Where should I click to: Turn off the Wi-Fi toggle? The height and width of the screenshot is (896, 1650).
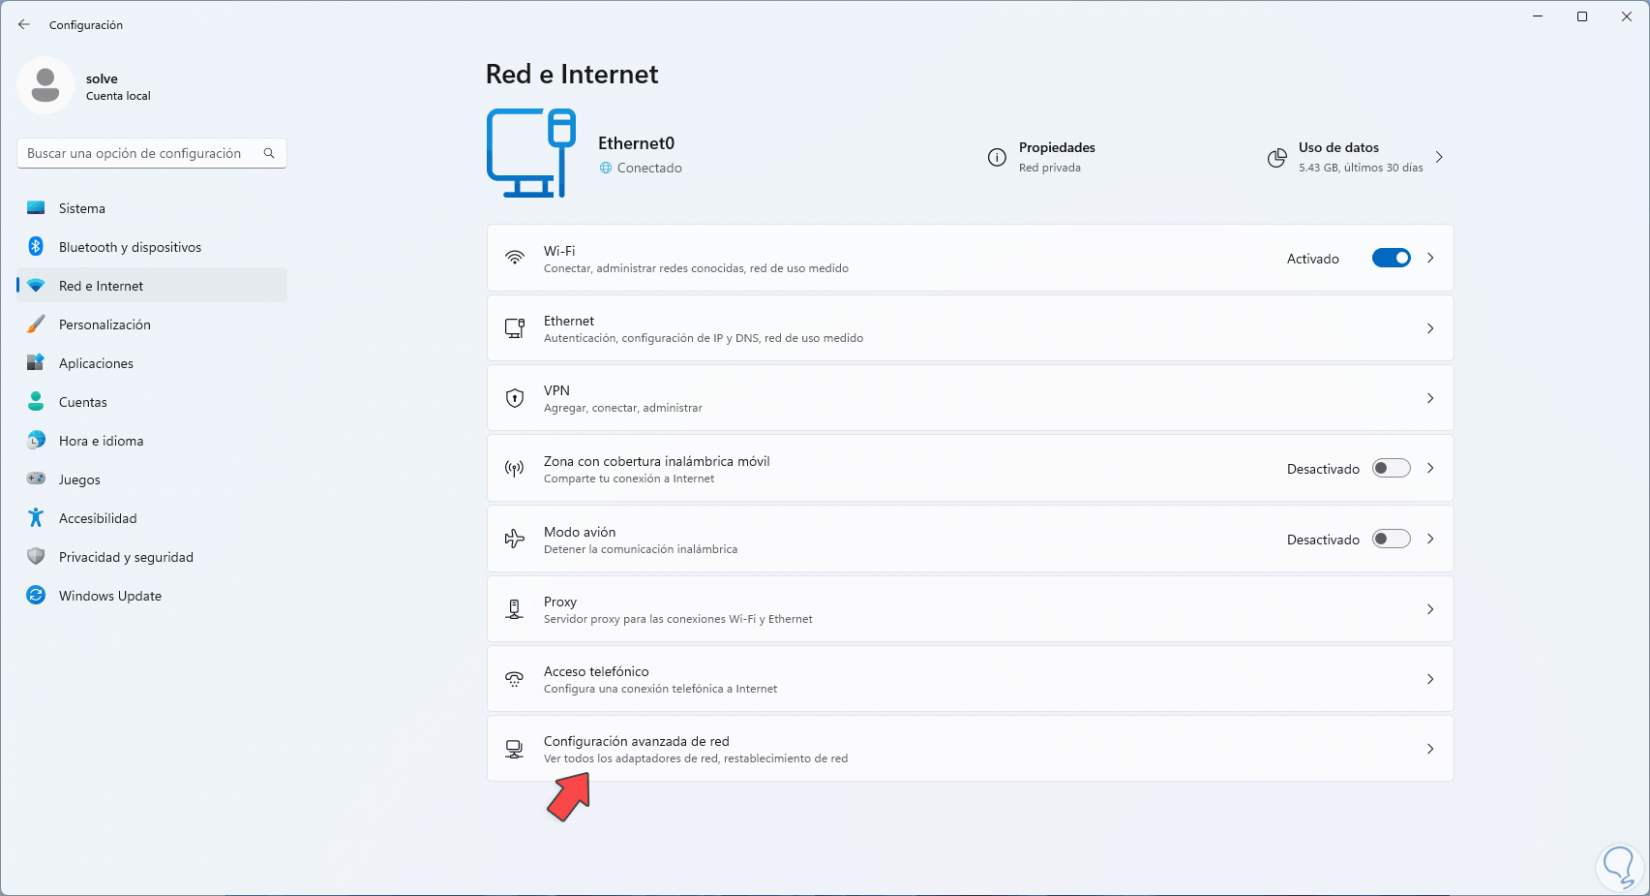click(1391, 258)
